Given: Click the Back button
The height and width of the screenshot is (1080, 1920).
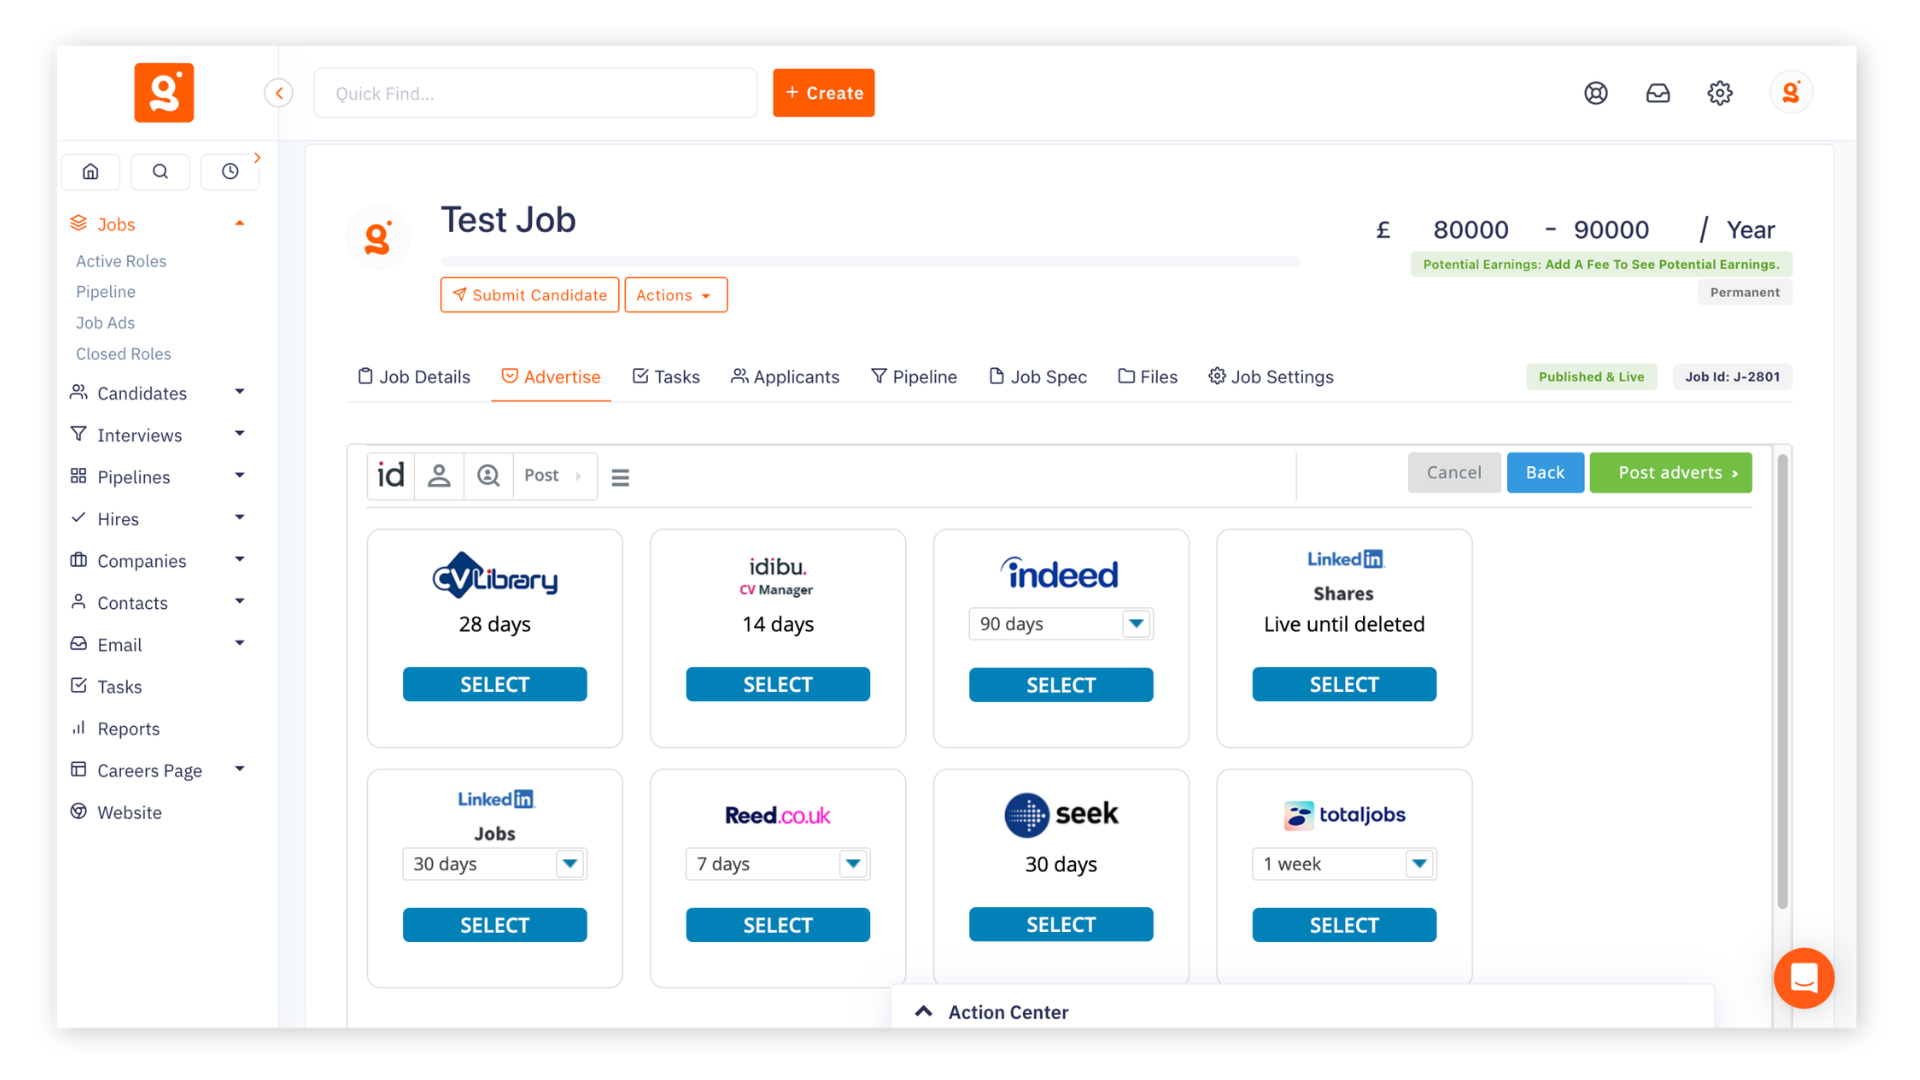Looking at the screenshot, I should (x=1545, y=473).
